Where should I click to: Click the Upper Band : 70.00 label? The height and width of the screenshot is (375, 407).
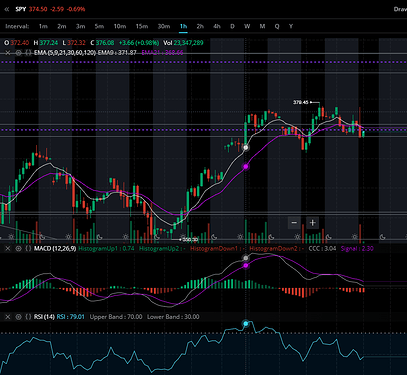116,317
